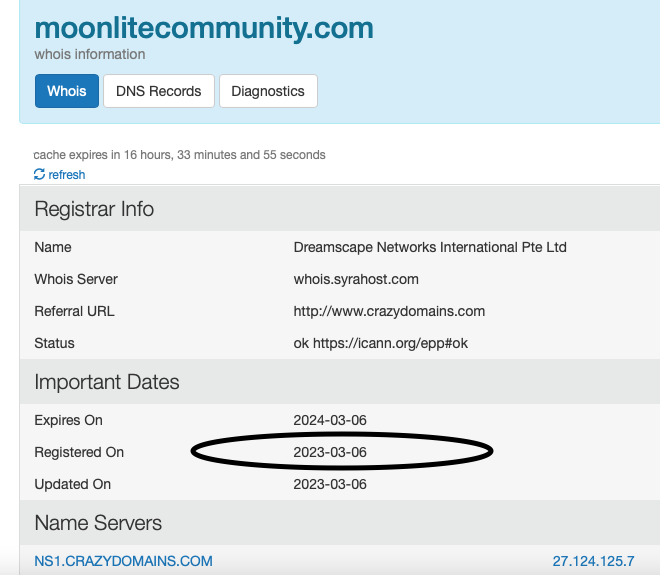Click the Important Dates section header
This screenshot has width=660, height=575.
(x=106, y=382)
